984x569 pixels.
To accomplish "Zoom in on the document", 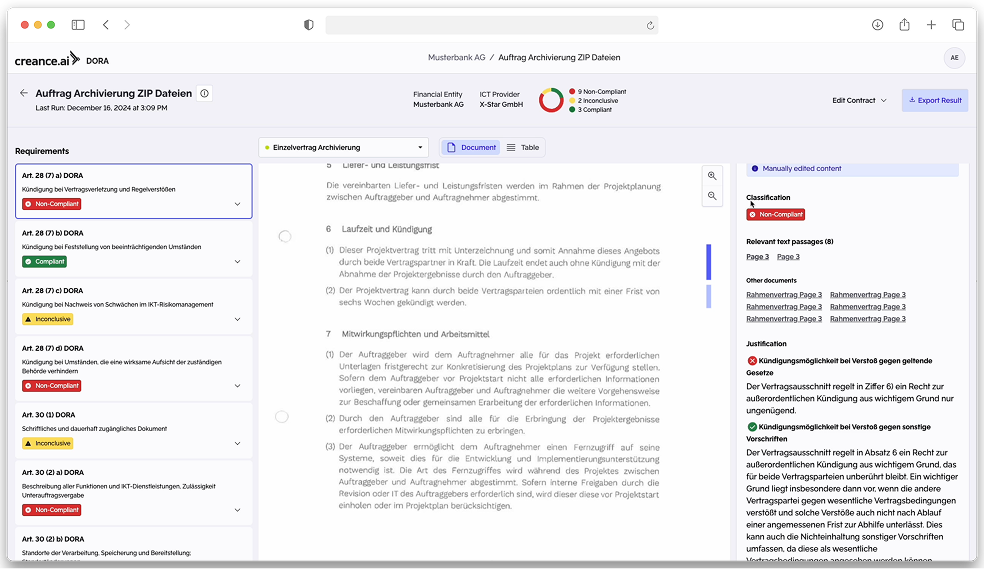I will tap(712, 176).
